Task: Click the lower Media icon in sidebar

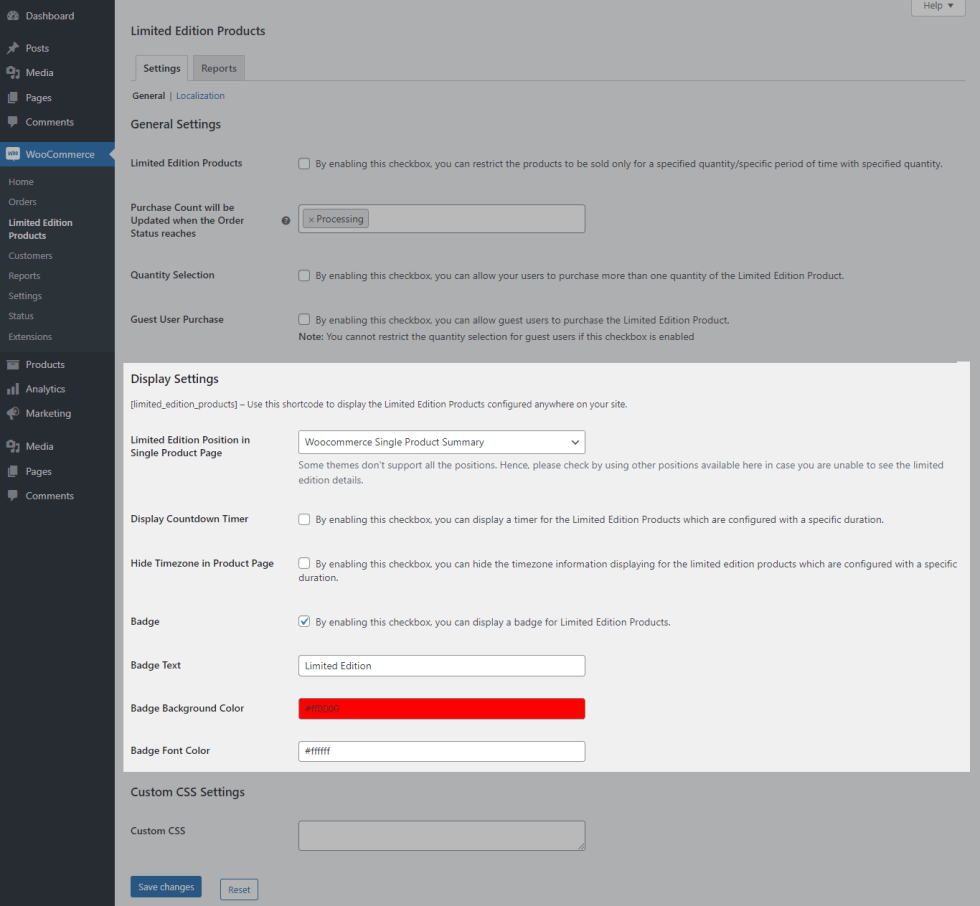Action: click(x=12, y=446)
